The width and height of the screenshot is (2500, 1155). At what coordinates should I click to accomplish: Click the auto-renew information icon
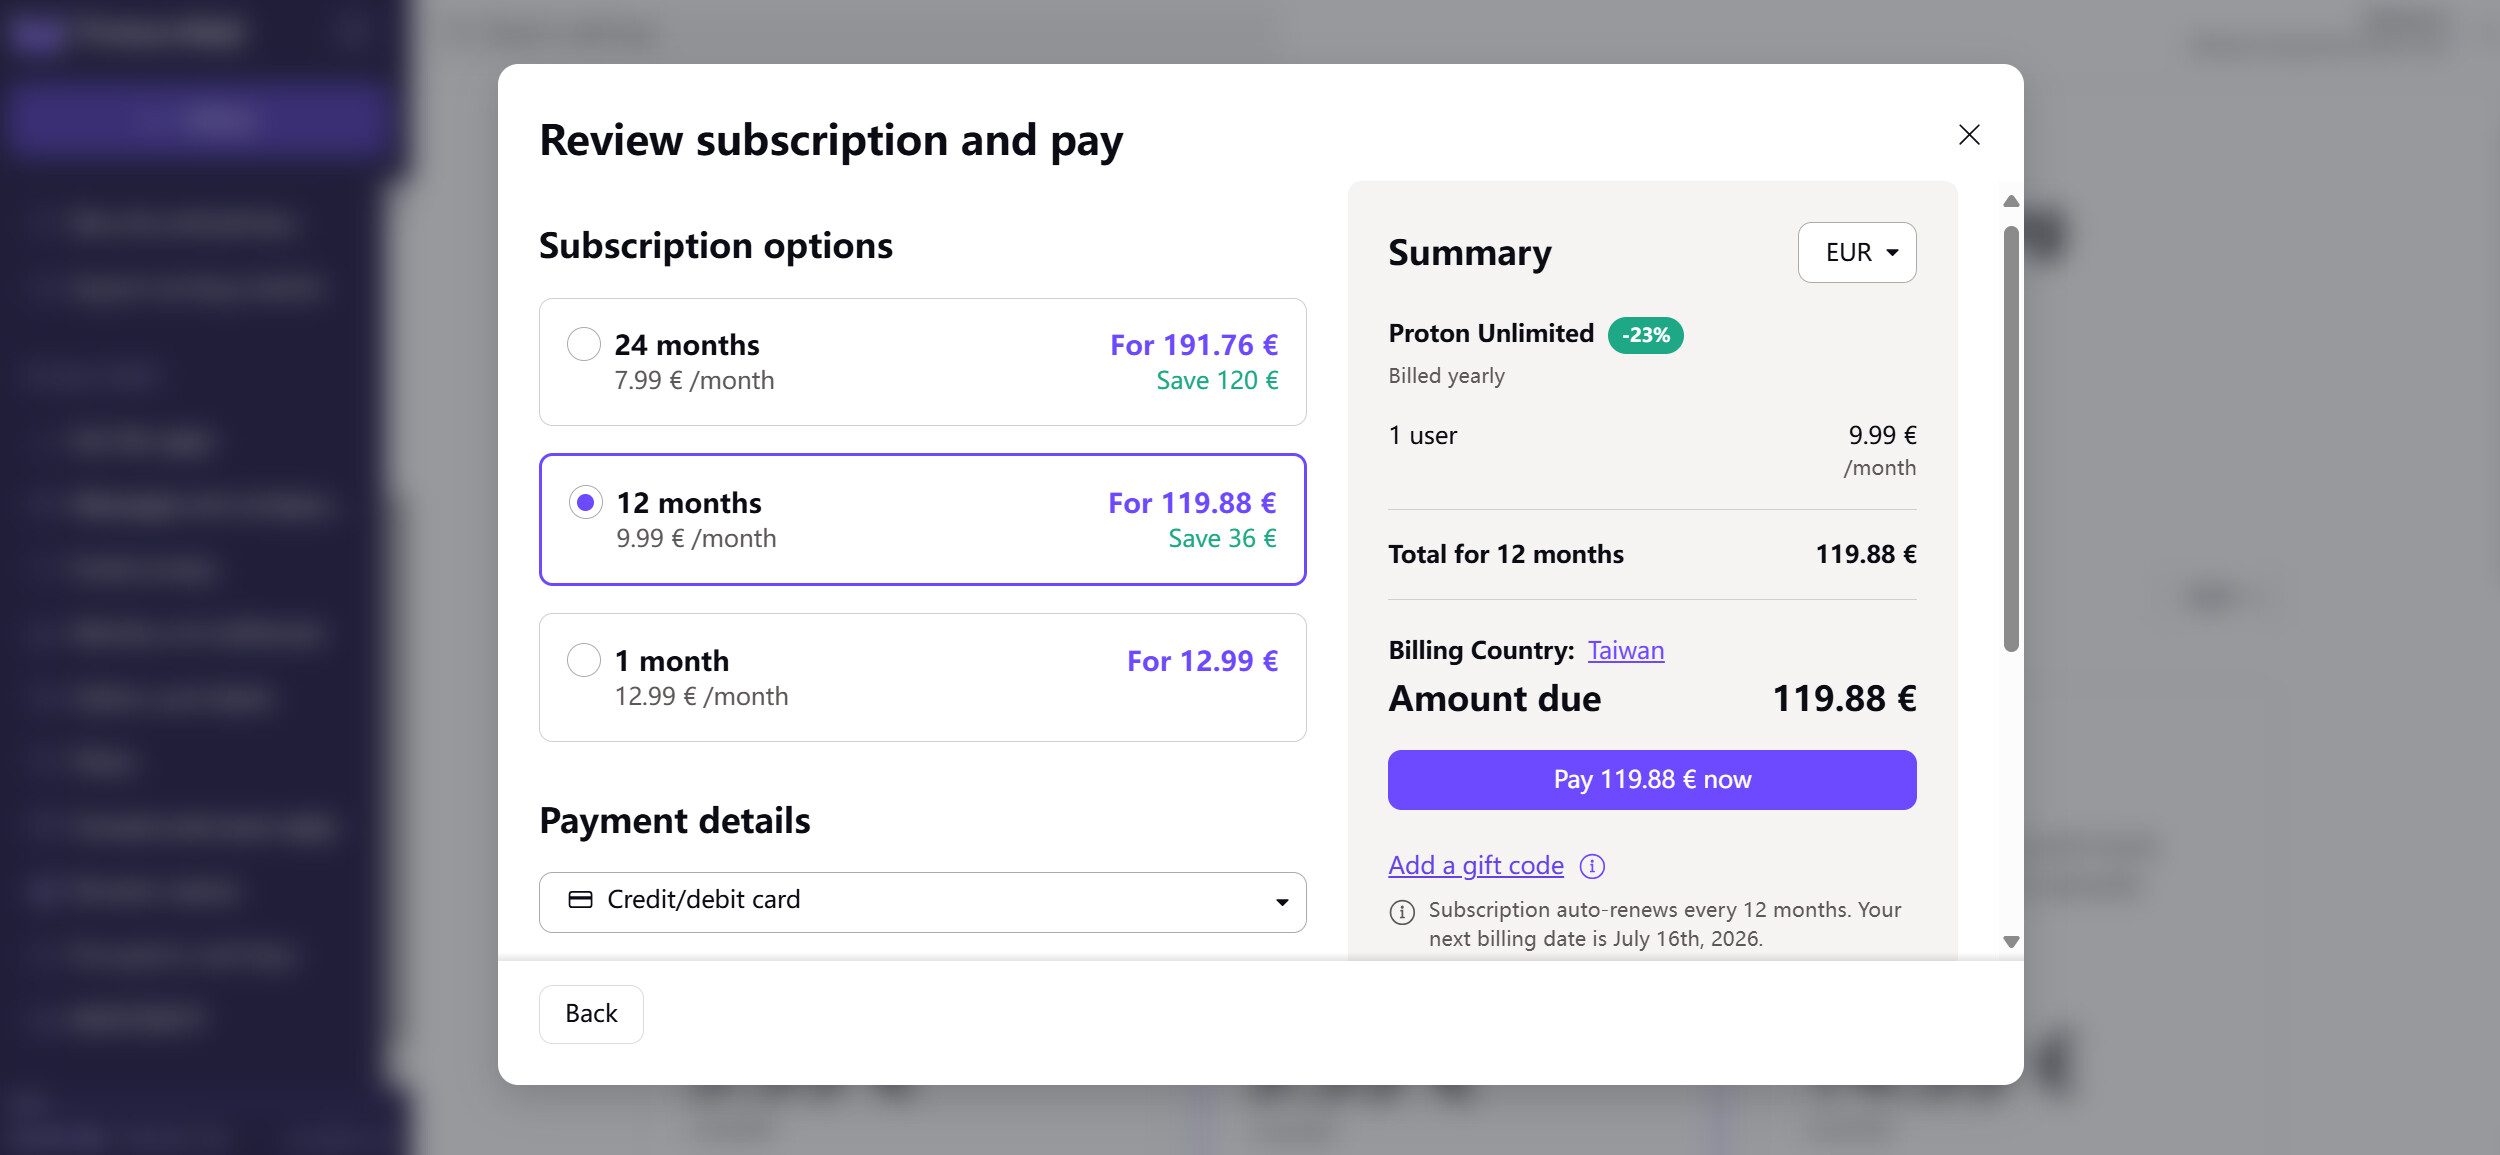[1402, 912]
